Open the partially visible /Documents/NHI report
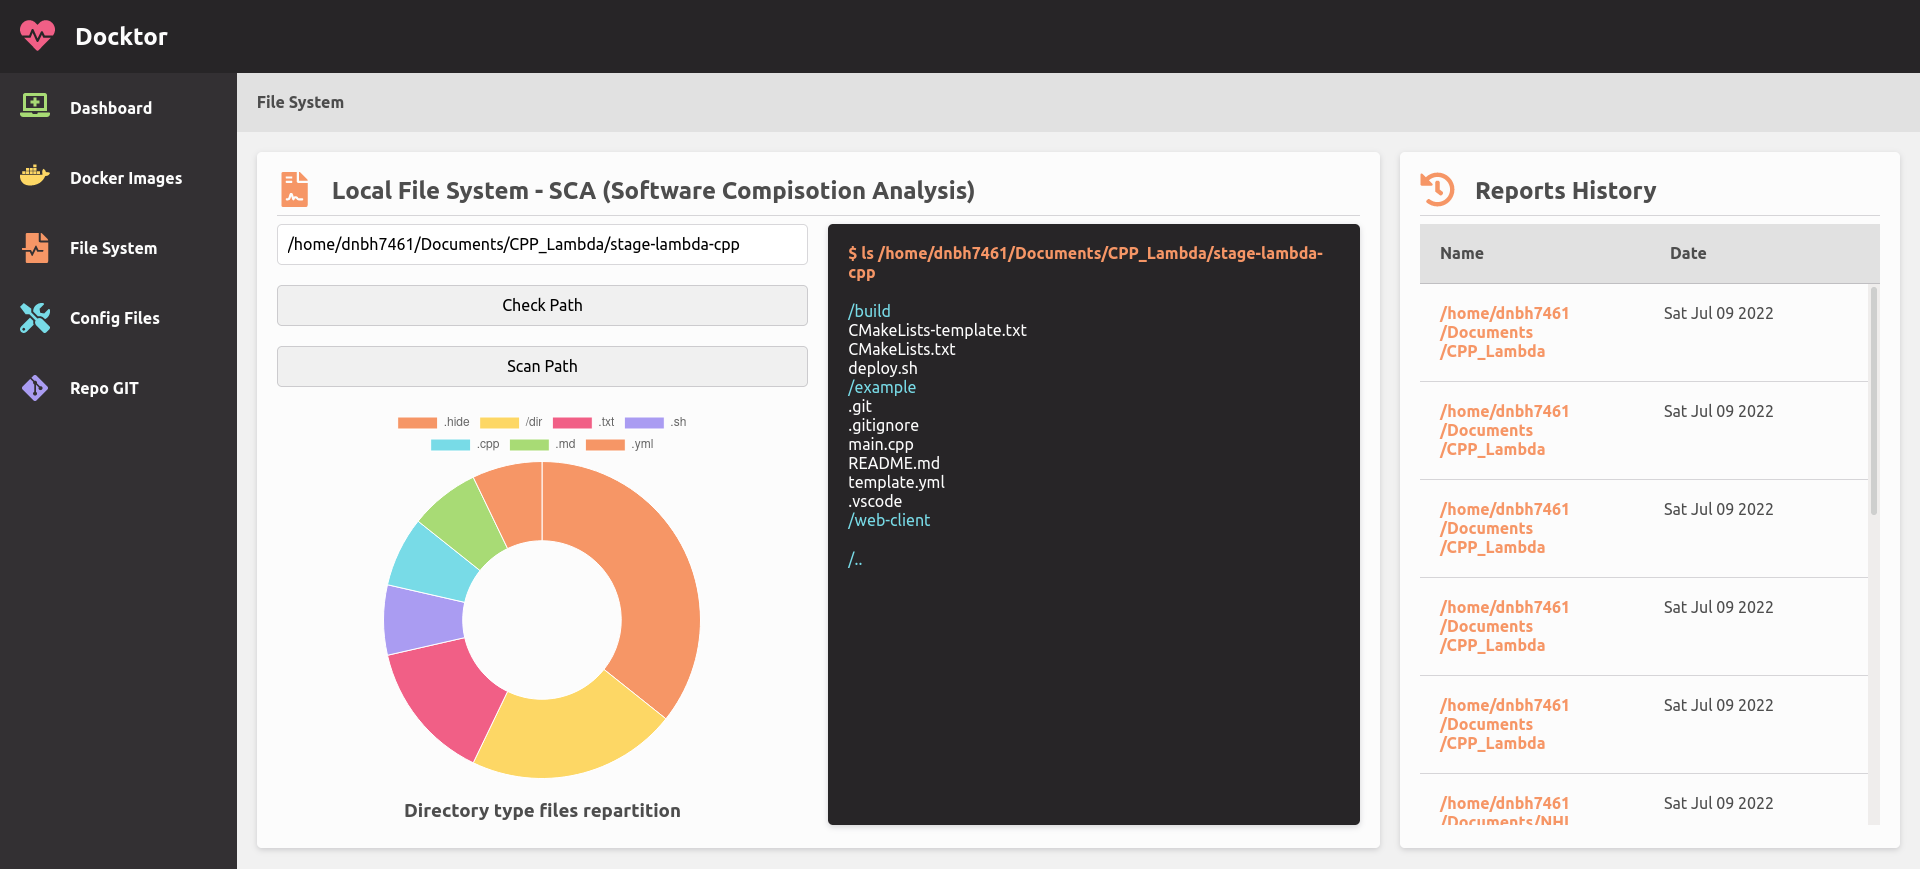Viewport: 1920px width, 869px height. (x=1504, y=812)
